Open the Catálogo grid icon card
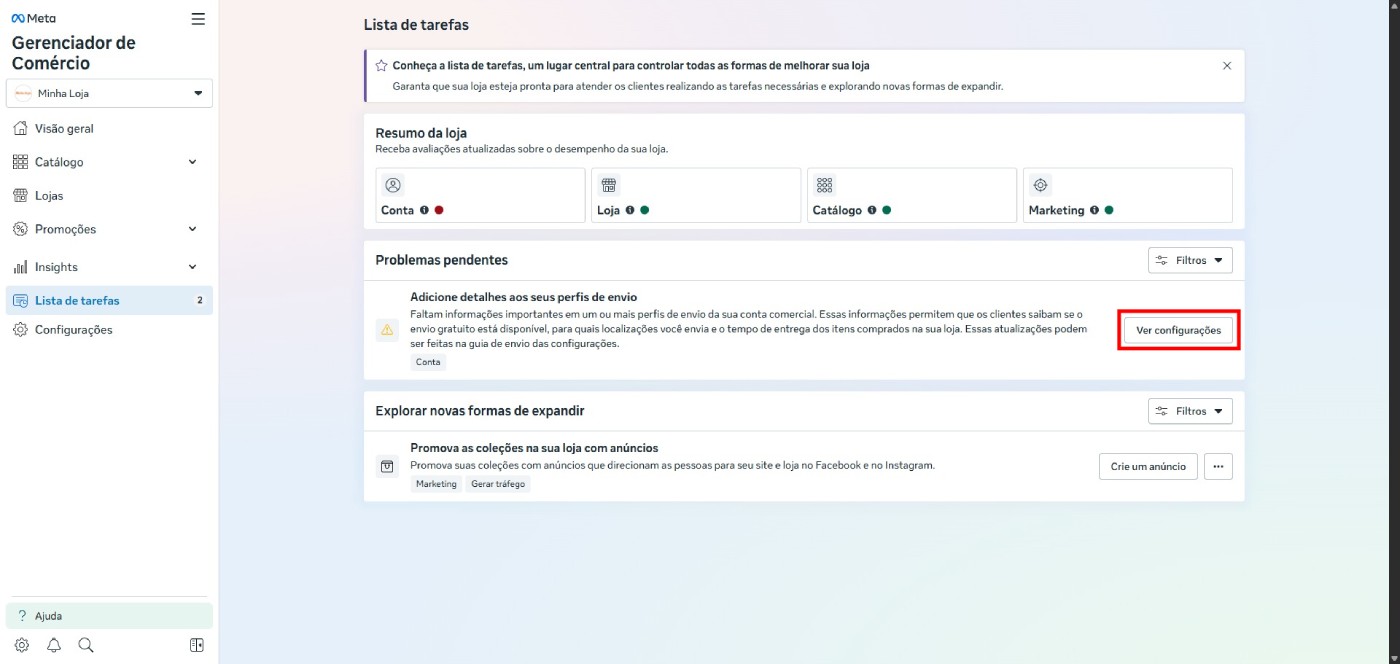The width and height of the screenshot is (1400, 664). (824, 184)
